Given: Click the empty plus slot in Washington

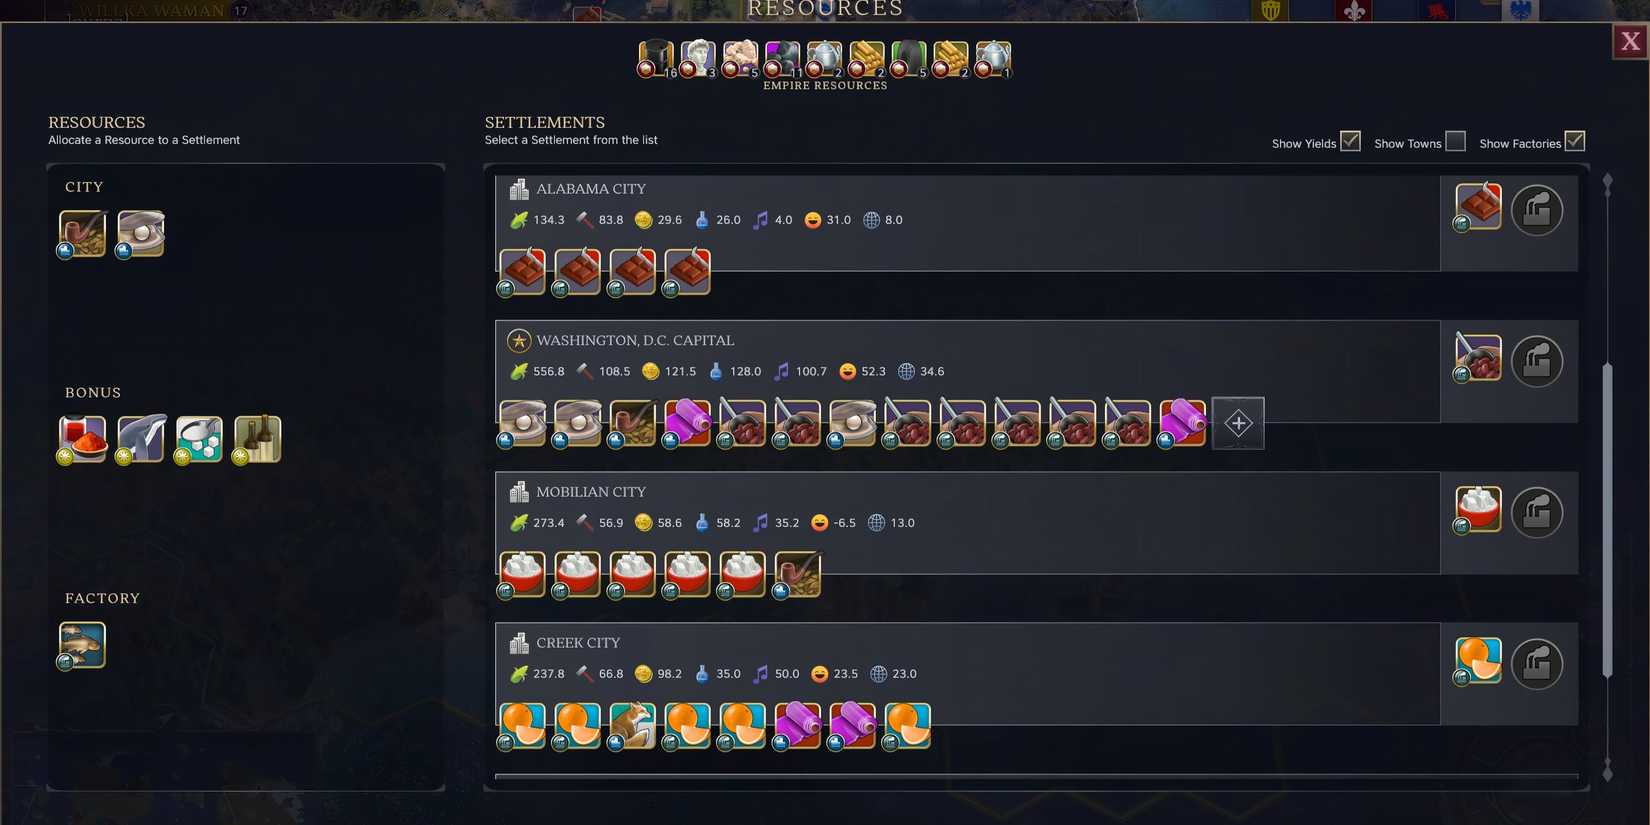Looking at the screenshot, I should [x=1238, y=423].
